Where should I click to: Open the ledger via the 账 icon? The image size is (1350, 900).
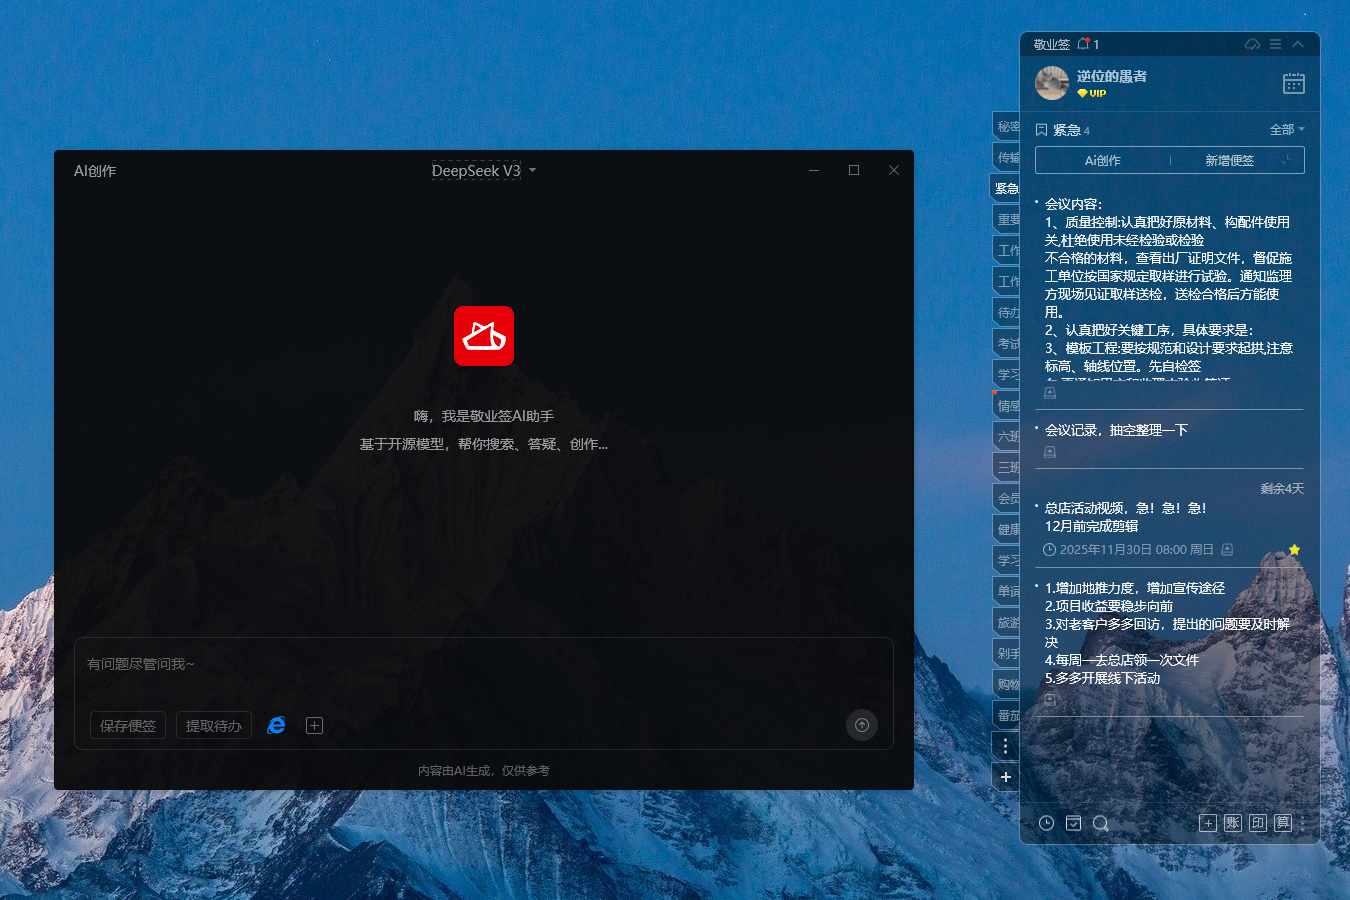tap(1231, 822)
